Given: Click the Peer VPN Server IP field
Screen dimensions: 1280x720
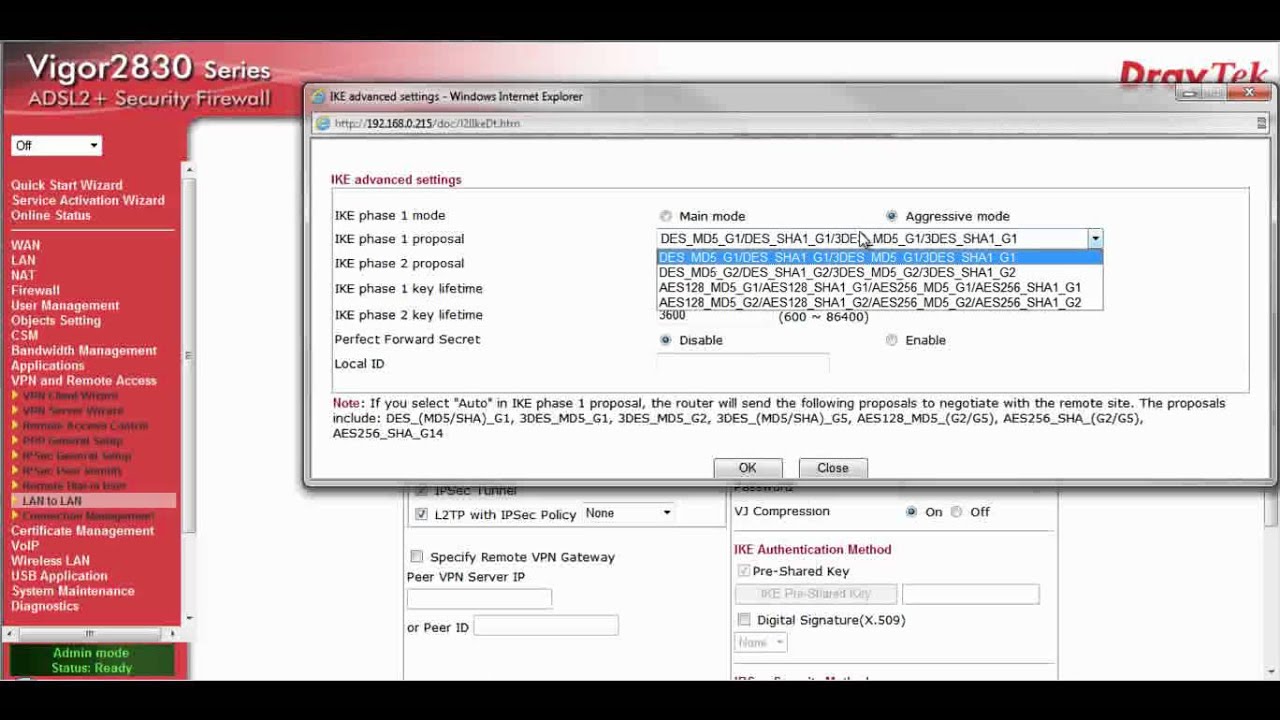Looking at the screenshot, I should pyautogui.click(x=479, y=598).
